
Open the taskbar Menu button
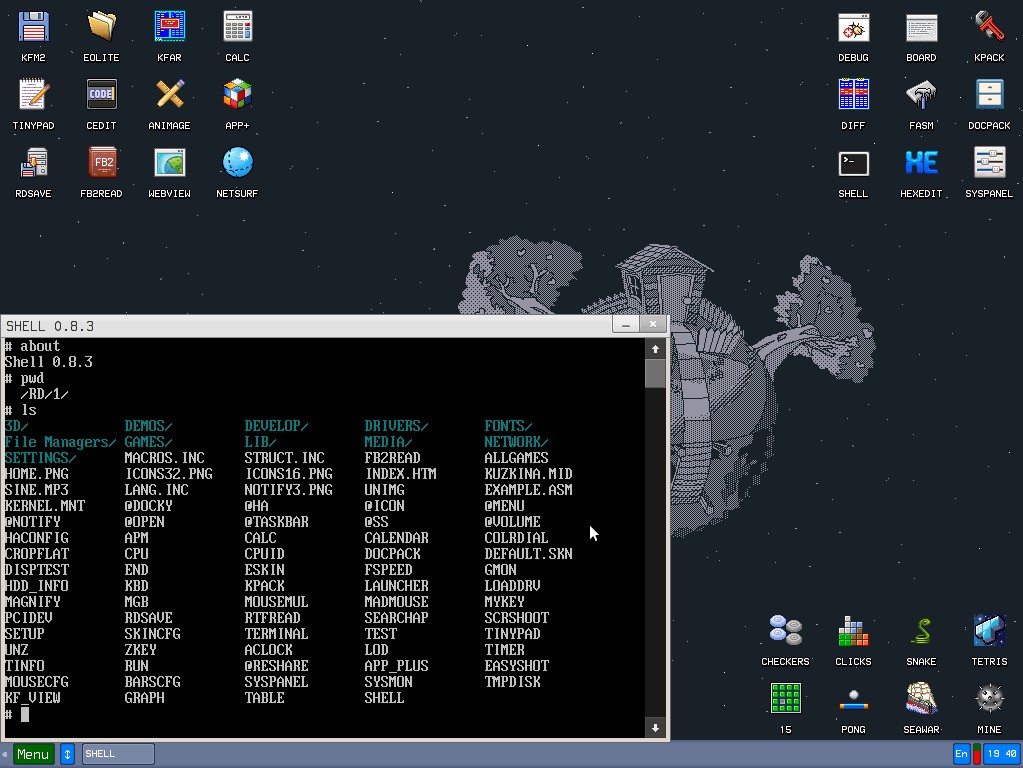(31, 754)
